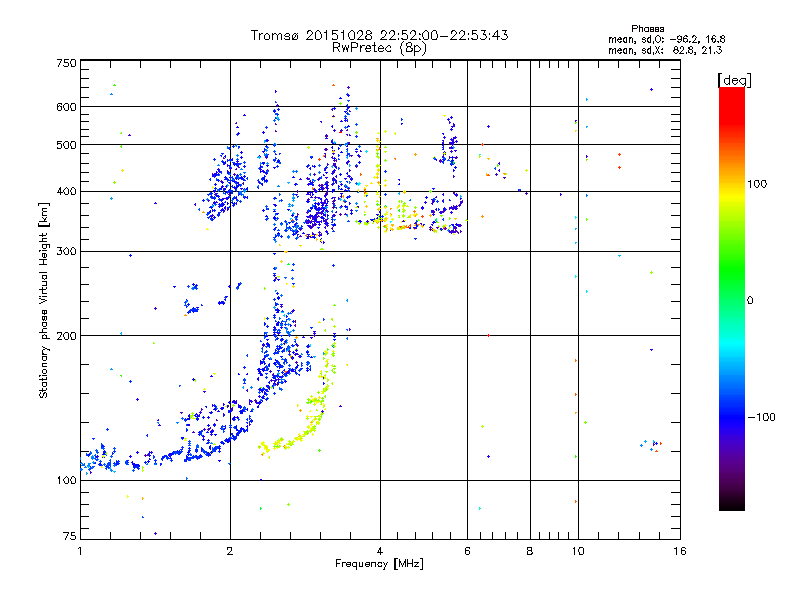Click the y-axis tick label '600'
This screenshot has width=800, height=600.
(x=66, y=107)
